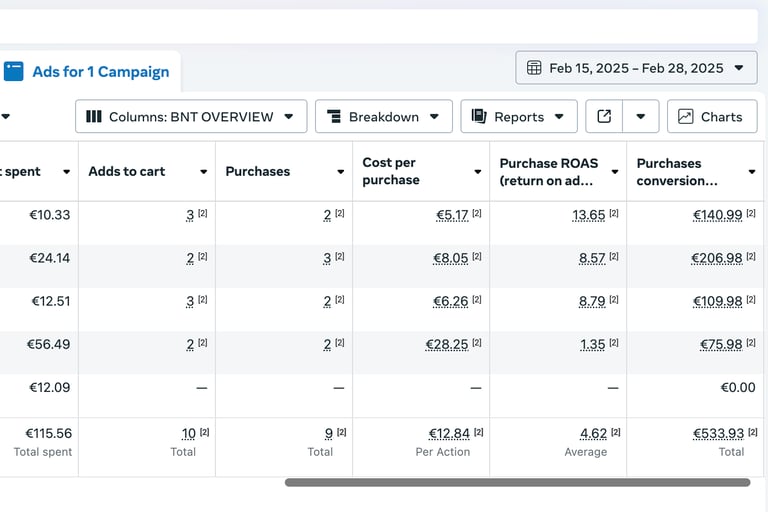Click the 10 total adds to cart
The height and width of the screenshot is (512, 768).
point(189,434)
